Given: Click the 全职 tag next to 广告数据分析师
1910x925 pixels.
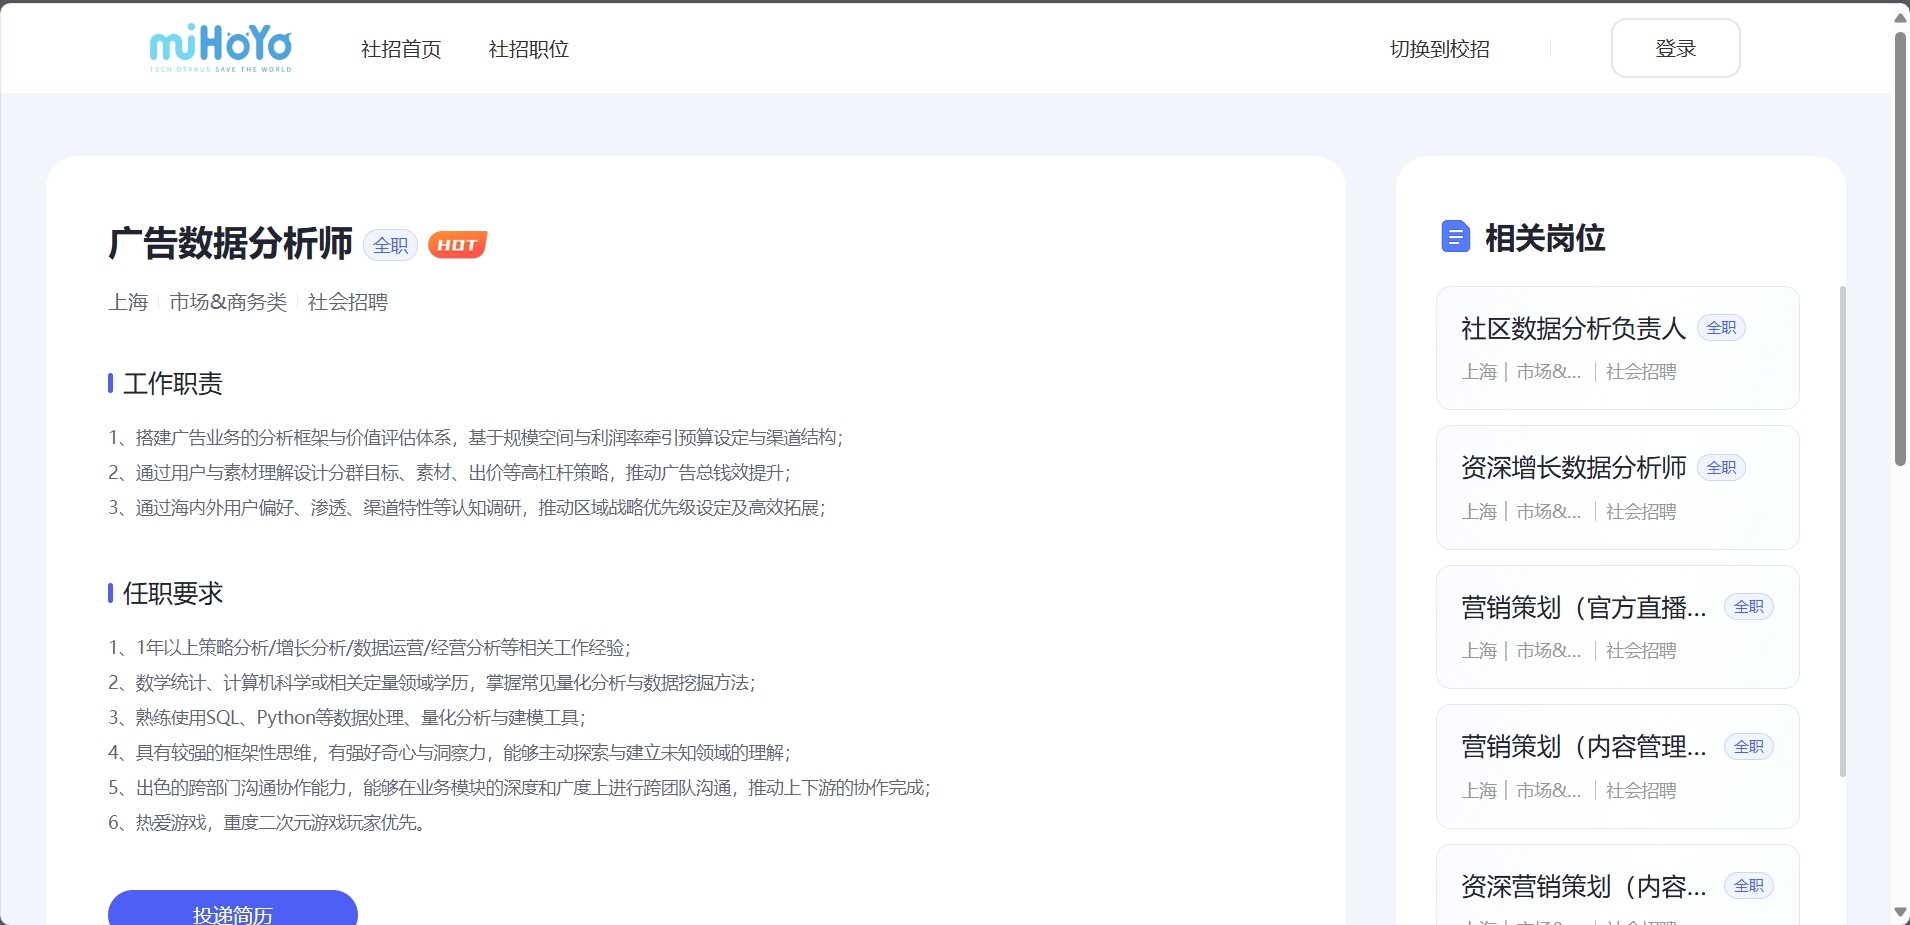Looking at the screenshot, I should pos(390,245).
